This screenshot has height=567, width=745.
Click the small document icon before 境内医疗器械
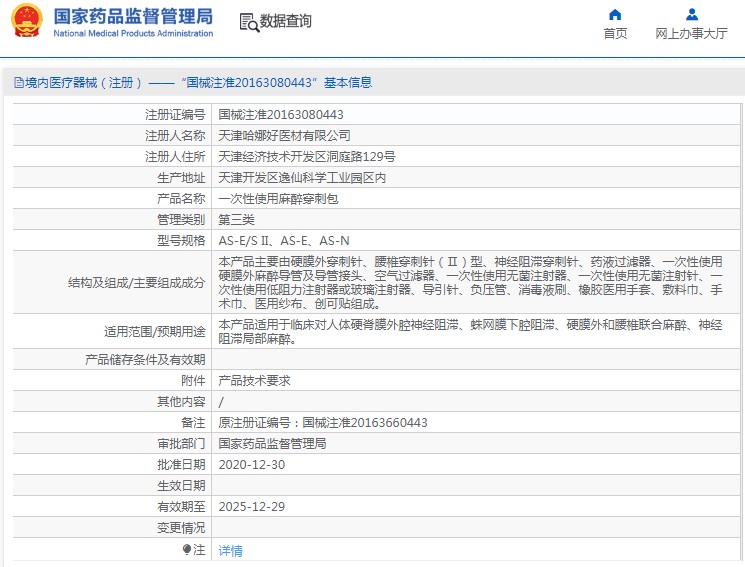click(19, 83)
